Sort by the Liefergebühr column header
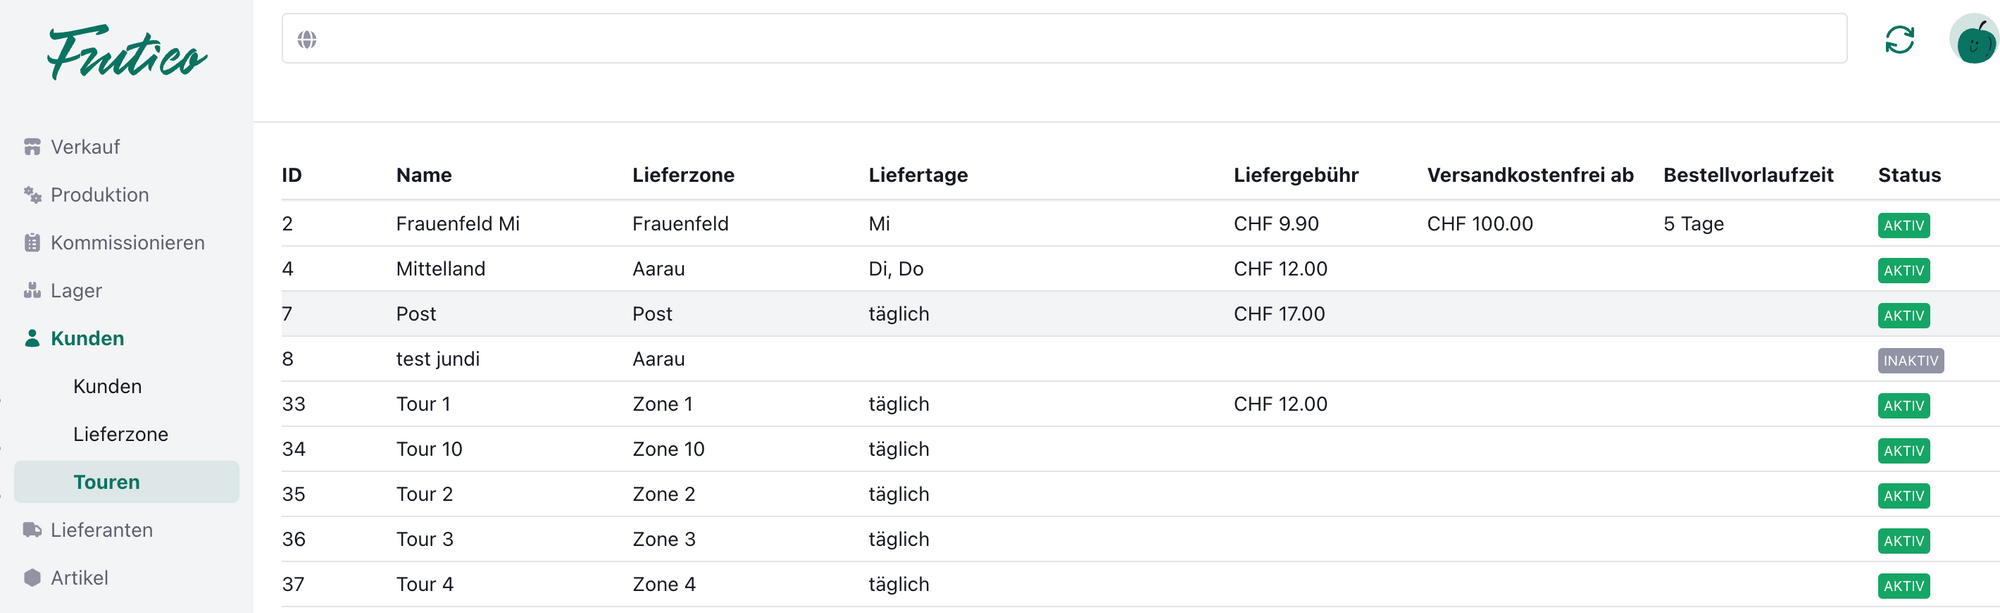 coord(1295,175)
